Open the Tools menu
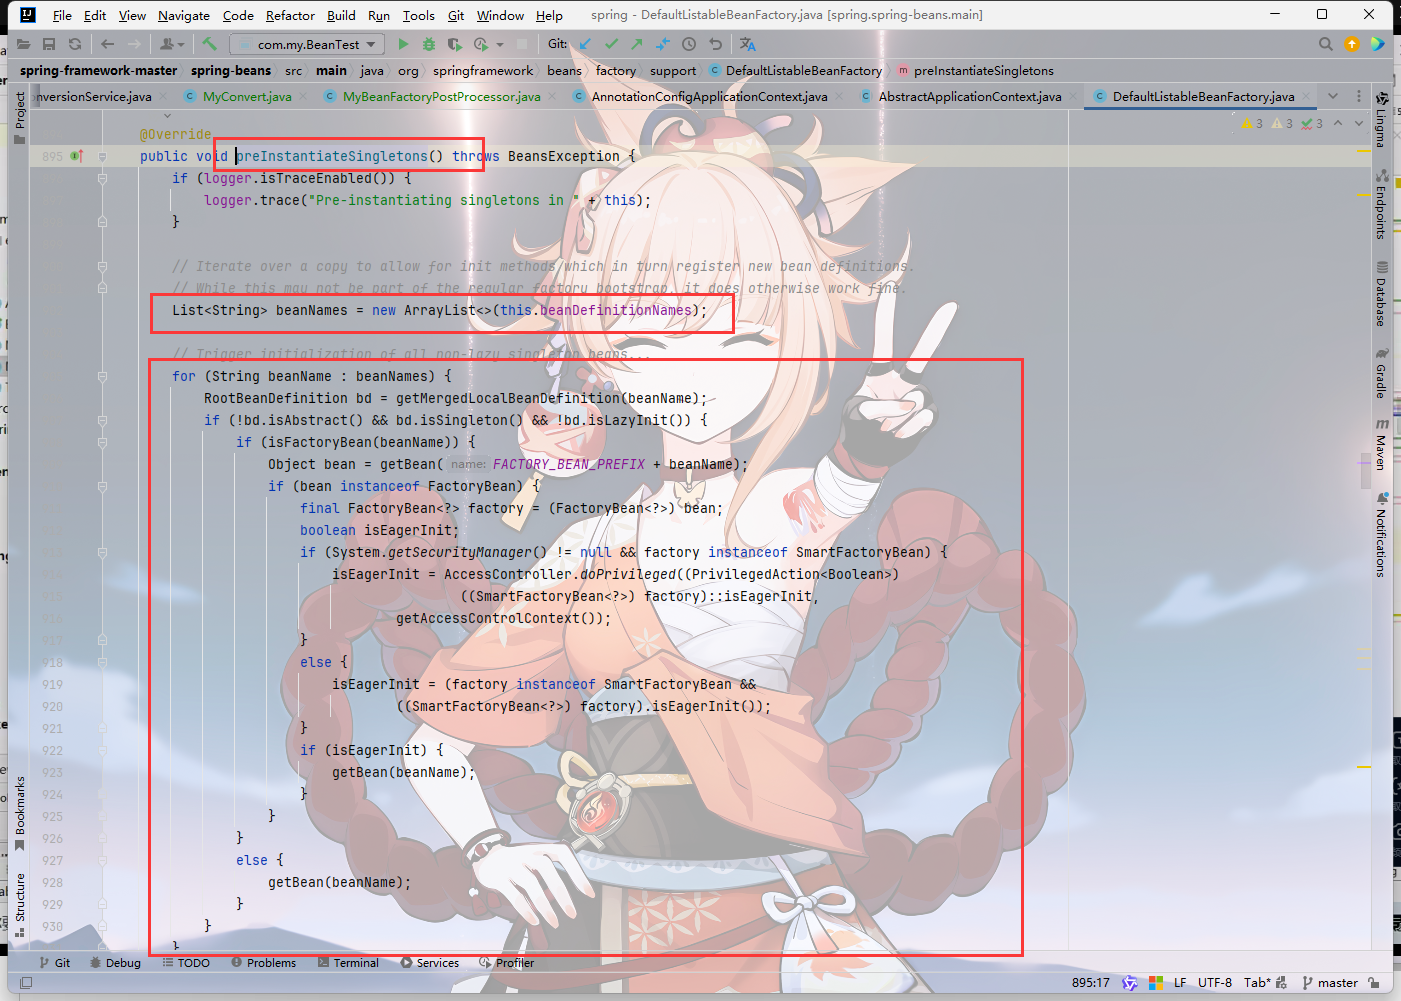 418,15
